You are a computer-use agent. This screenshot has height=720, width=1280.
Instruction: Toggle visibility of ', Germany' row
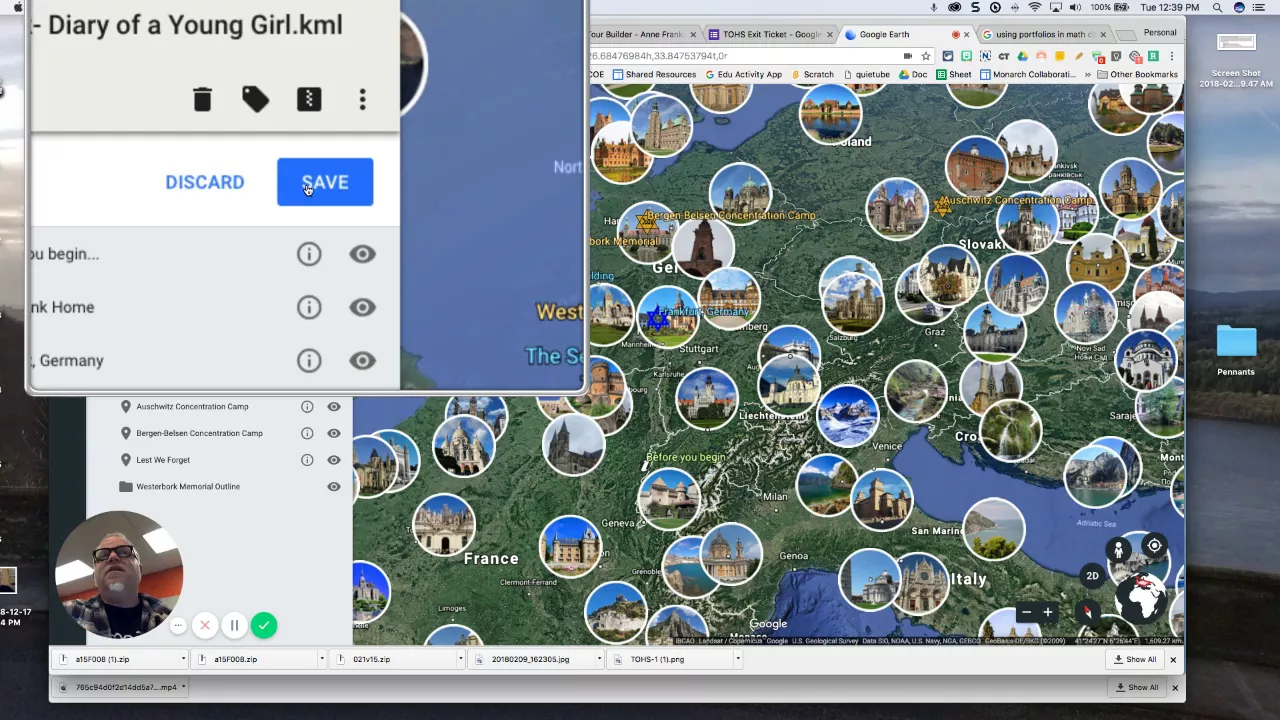(362, 360)
